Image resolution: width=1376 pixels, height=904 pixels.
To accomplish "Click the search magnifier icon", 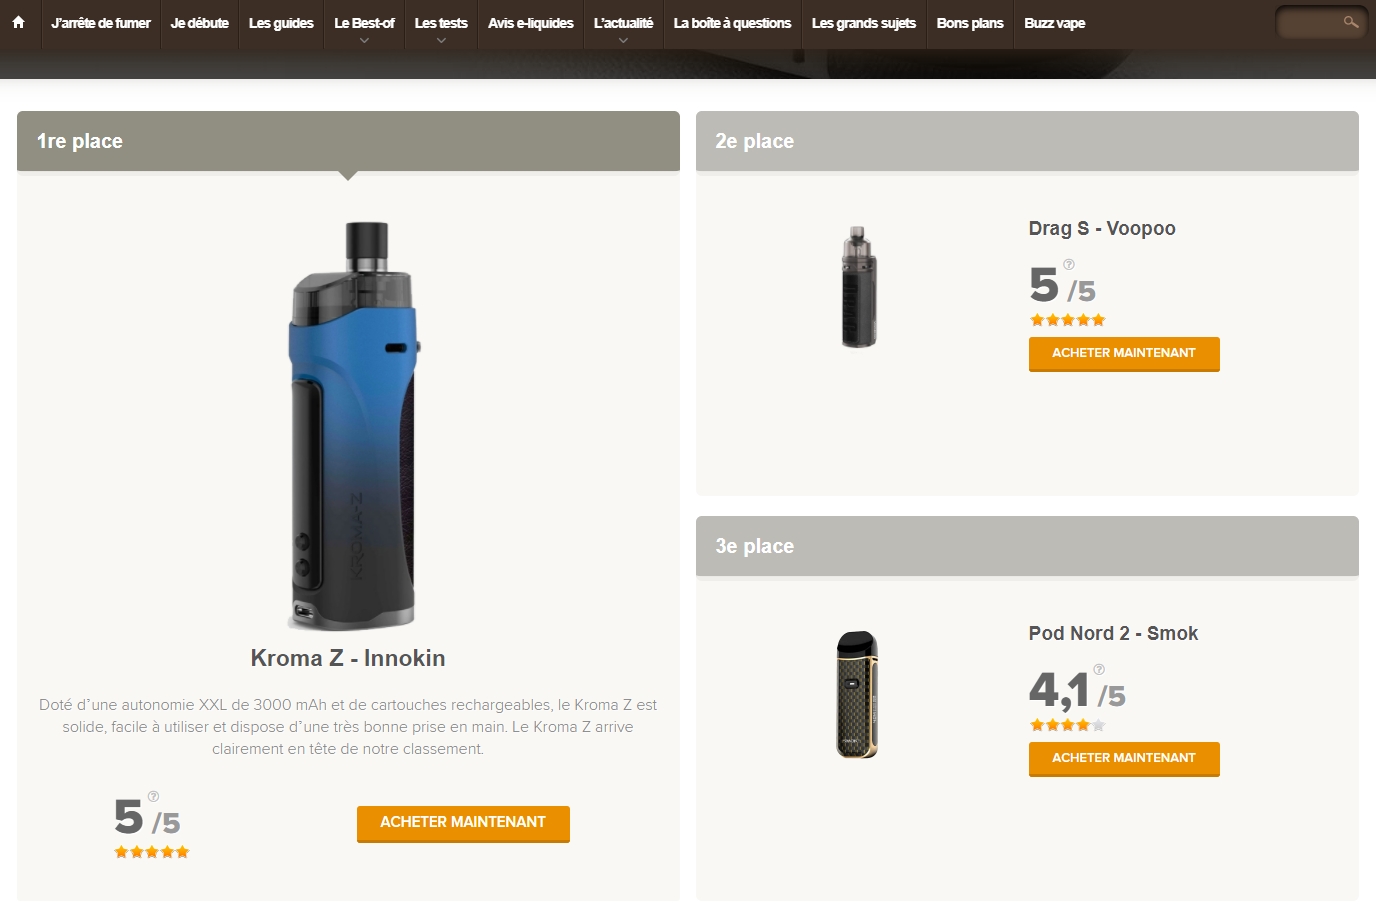I will pyautogui.click(x=1351, y=22).
